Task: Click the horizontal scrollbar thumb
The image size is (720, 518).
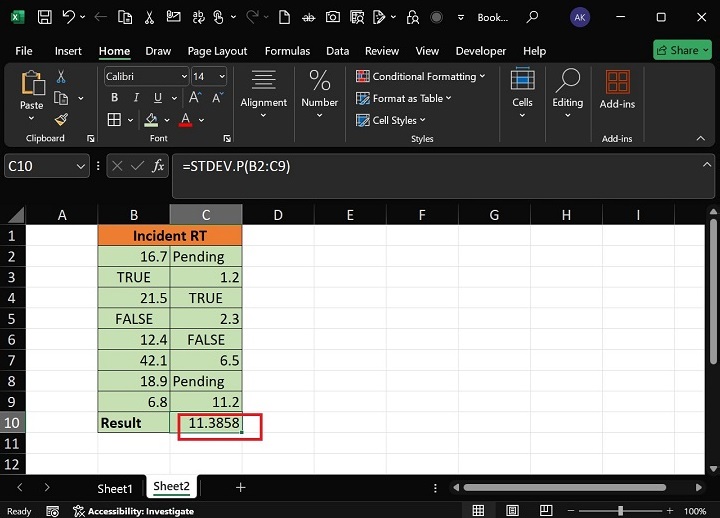Action: click(x=565, y=488)
